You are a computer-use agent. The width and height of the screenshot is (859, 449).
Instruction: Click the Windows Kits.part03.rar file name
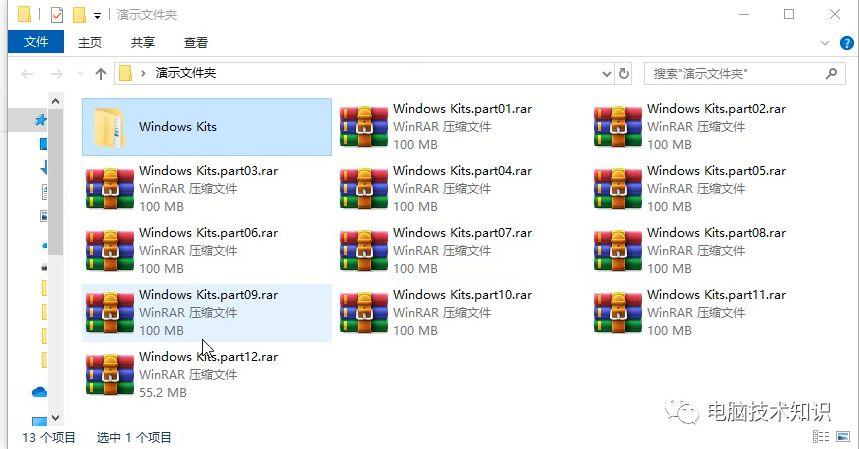pos(208,170)
